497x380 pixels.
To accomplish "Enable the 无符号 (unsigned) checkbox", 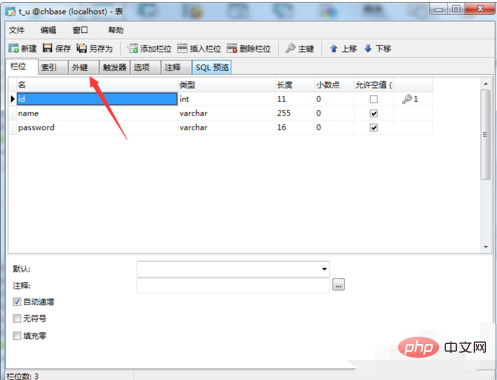I will 17,319.
